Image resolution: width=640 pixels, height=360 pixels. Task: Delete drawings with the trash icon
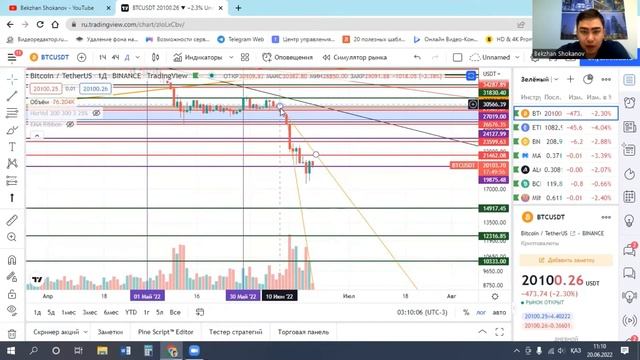pos(12,333)
